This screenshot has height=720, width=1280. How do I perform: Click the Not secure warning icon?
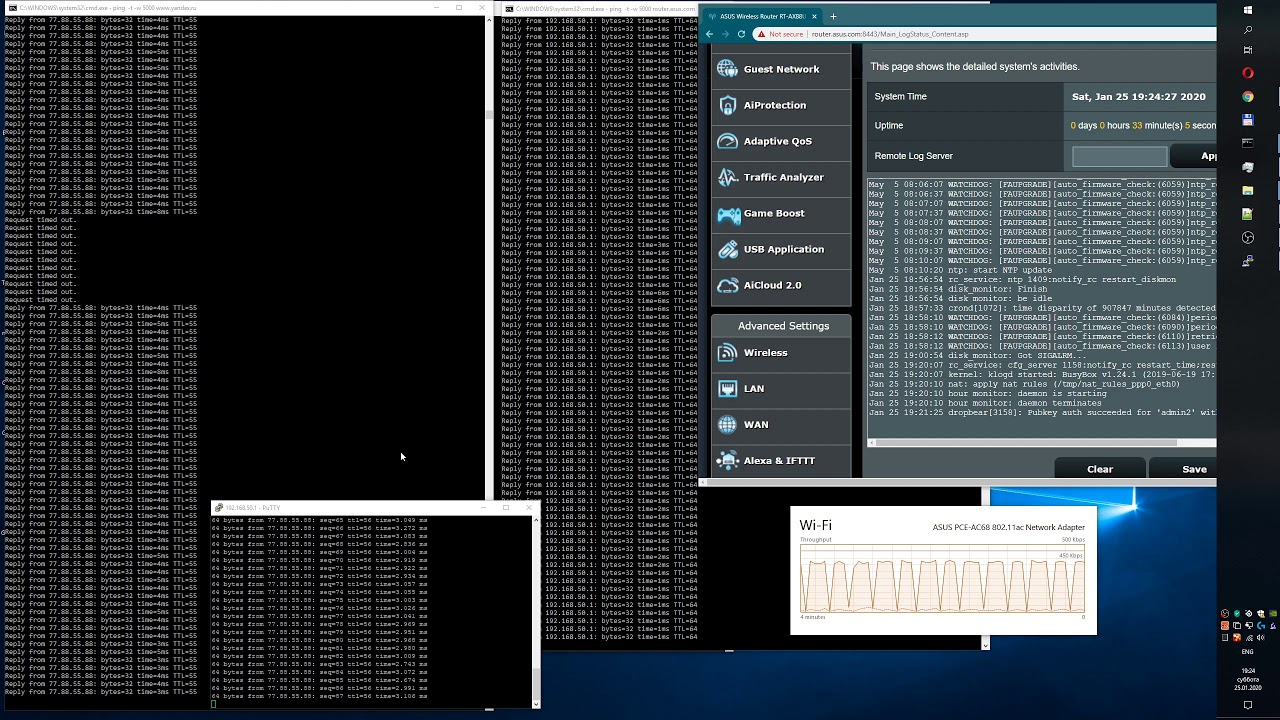[x=761, y=34]
